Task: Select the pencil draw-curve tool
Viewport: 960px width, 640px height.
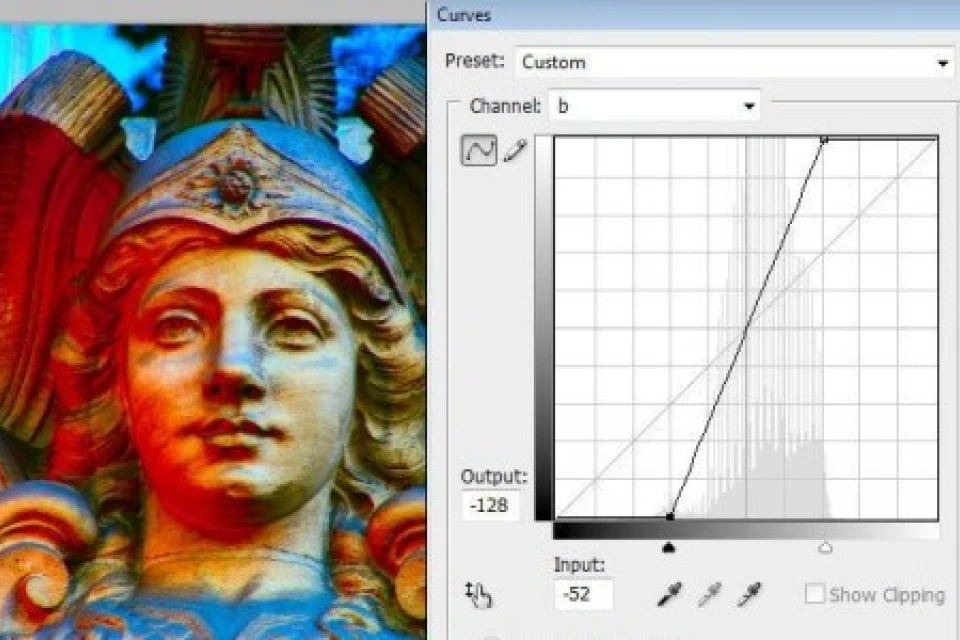Action: [x=515, y=150]
